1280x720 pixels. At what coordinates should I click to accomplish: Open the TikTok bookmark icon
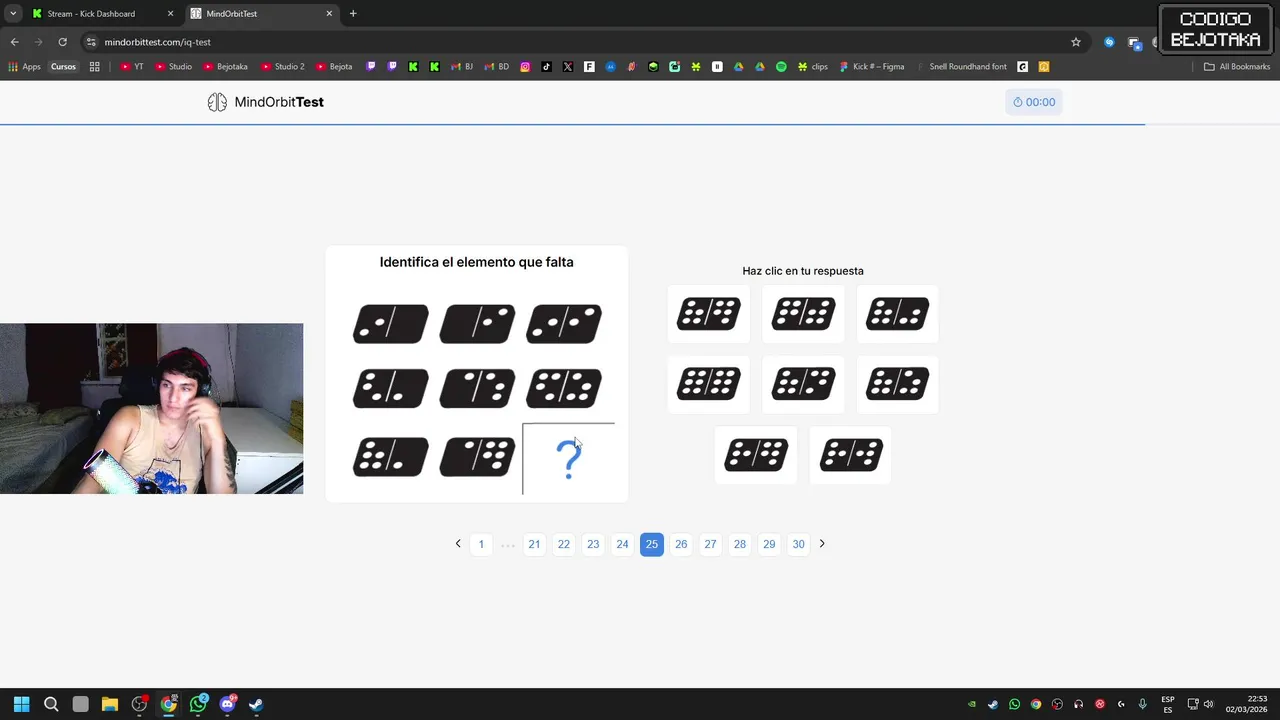tap(546, 67)
